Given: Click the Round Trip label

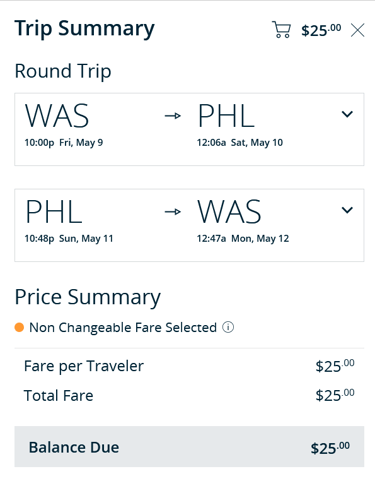Looking at the screenshot, I should click(63, 71).
